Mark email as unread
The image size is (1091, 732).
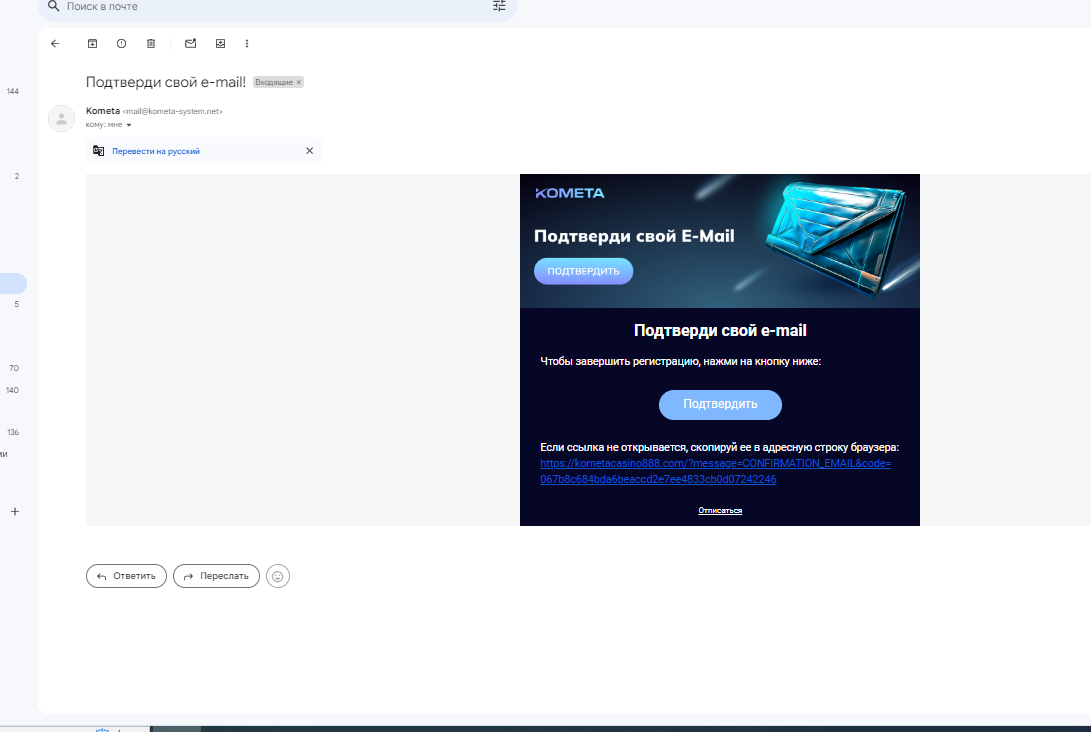190,44
